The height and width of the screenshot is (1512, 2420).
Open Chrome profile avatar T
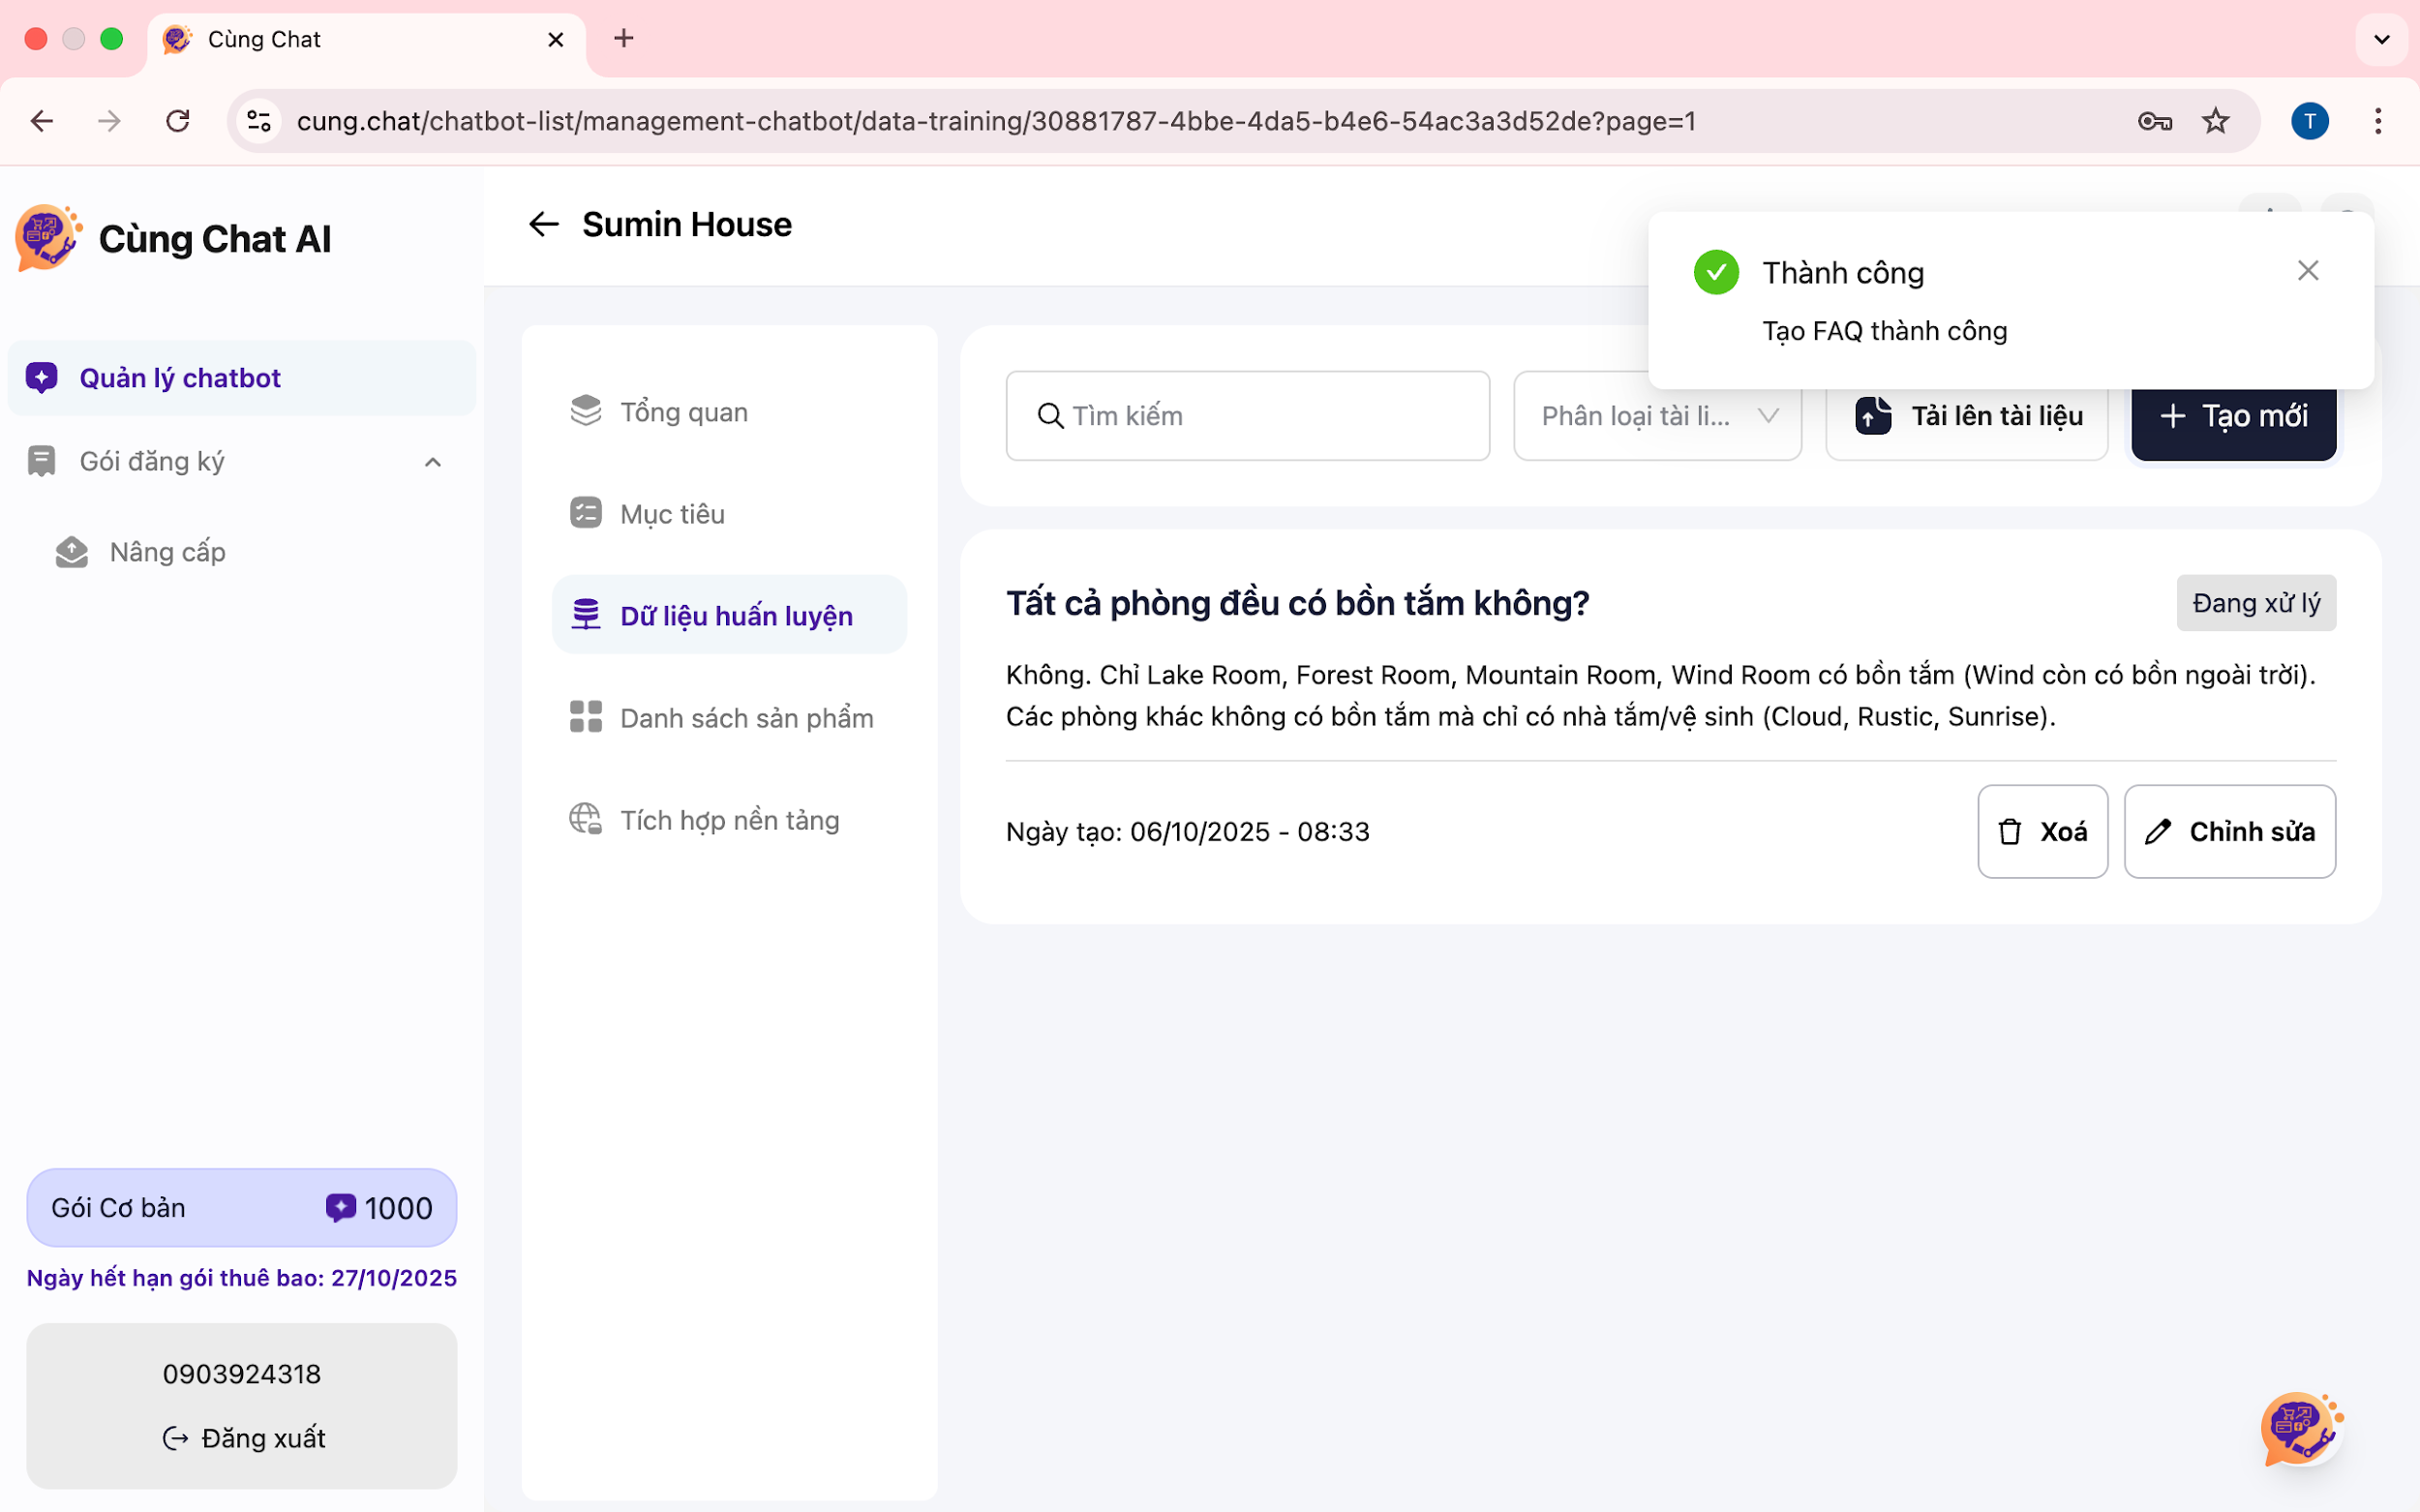pos(2309,121)
